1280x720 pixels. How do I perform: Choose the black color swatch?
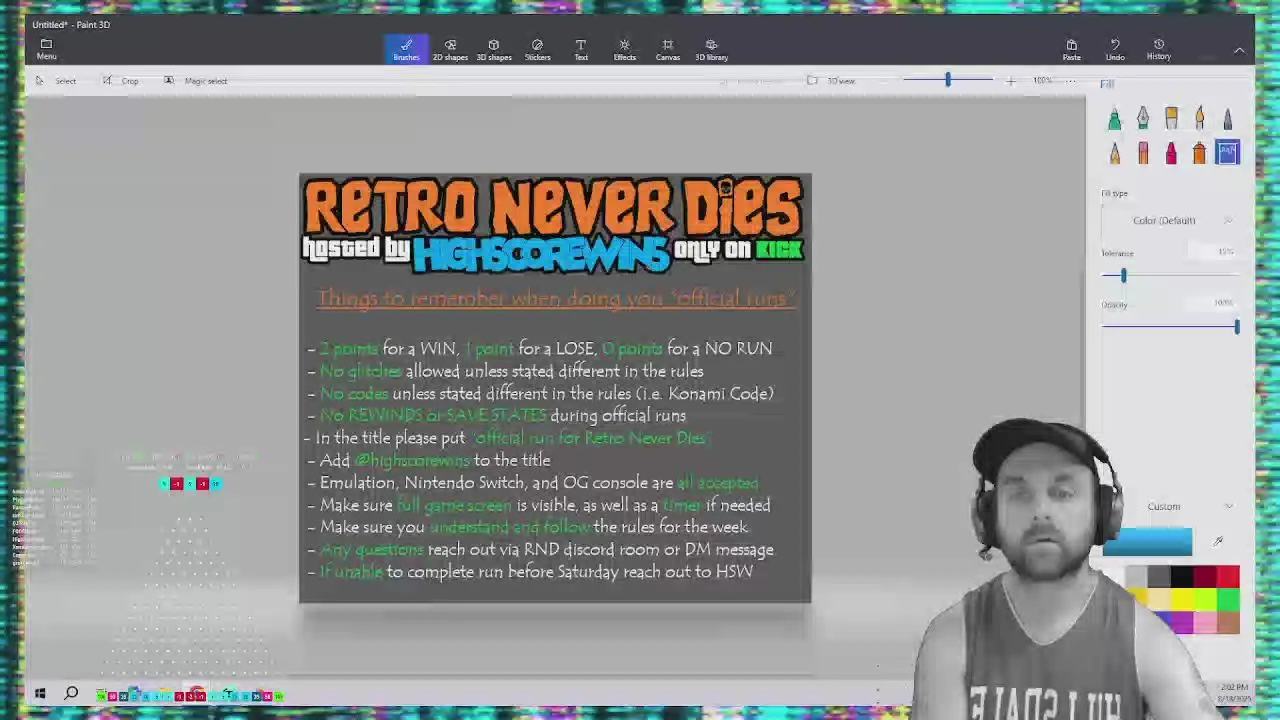(x=1181, y=576)
